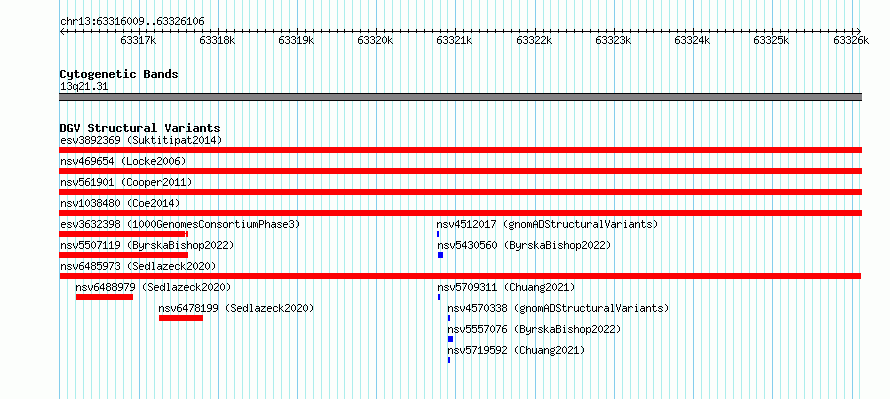
Task: Select the red bar under nsv1038480
Action: 460,213
